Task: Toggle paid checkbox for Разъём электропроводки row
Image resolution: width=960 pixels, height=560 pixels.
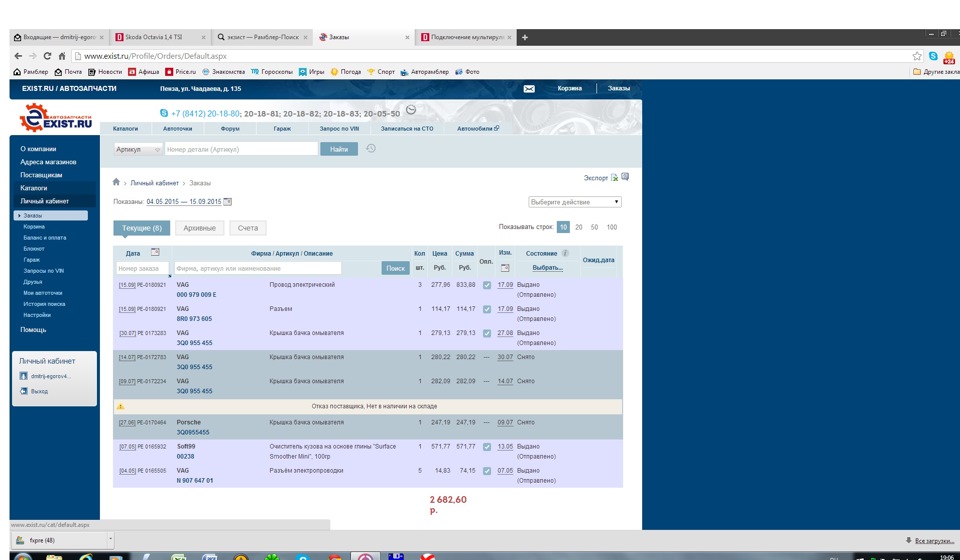Action: (x=487, y=471)
